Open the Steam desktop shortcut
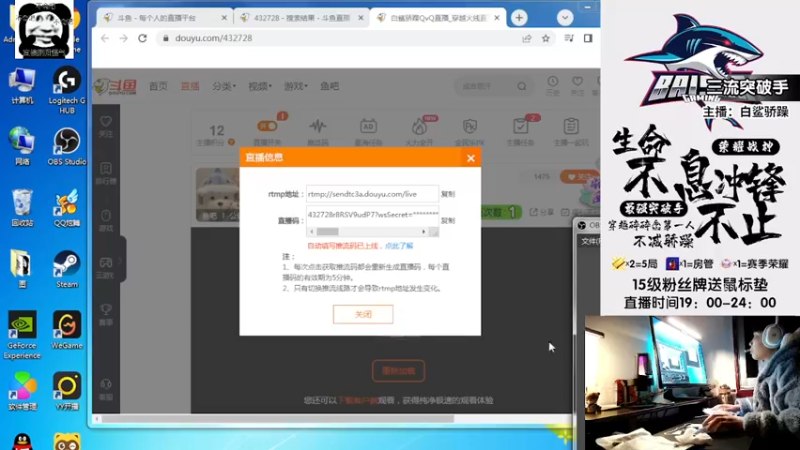This screenshot has height=450, width=800. tap(67, 269)
